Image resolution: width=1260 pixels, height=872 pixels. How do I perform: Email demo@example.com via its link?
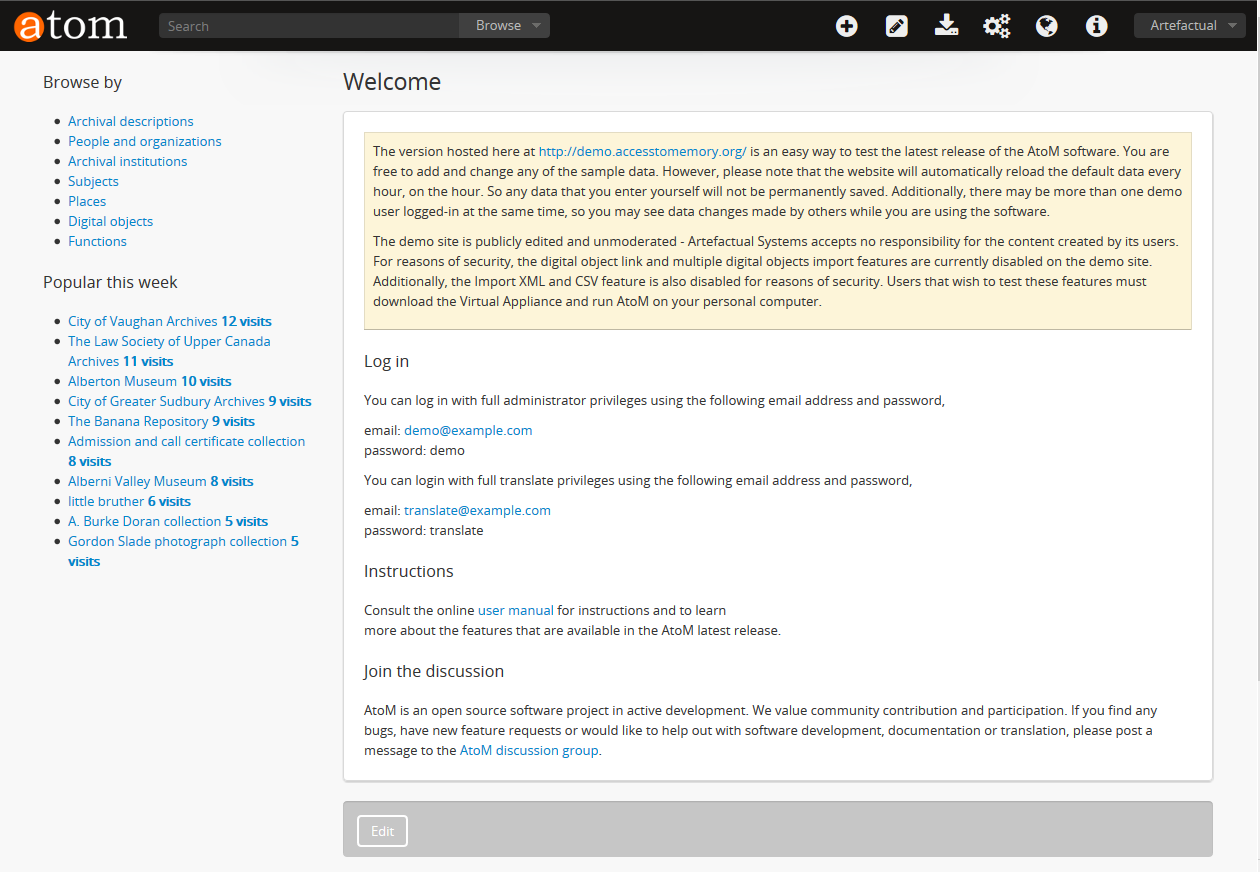tap(468, 430)
